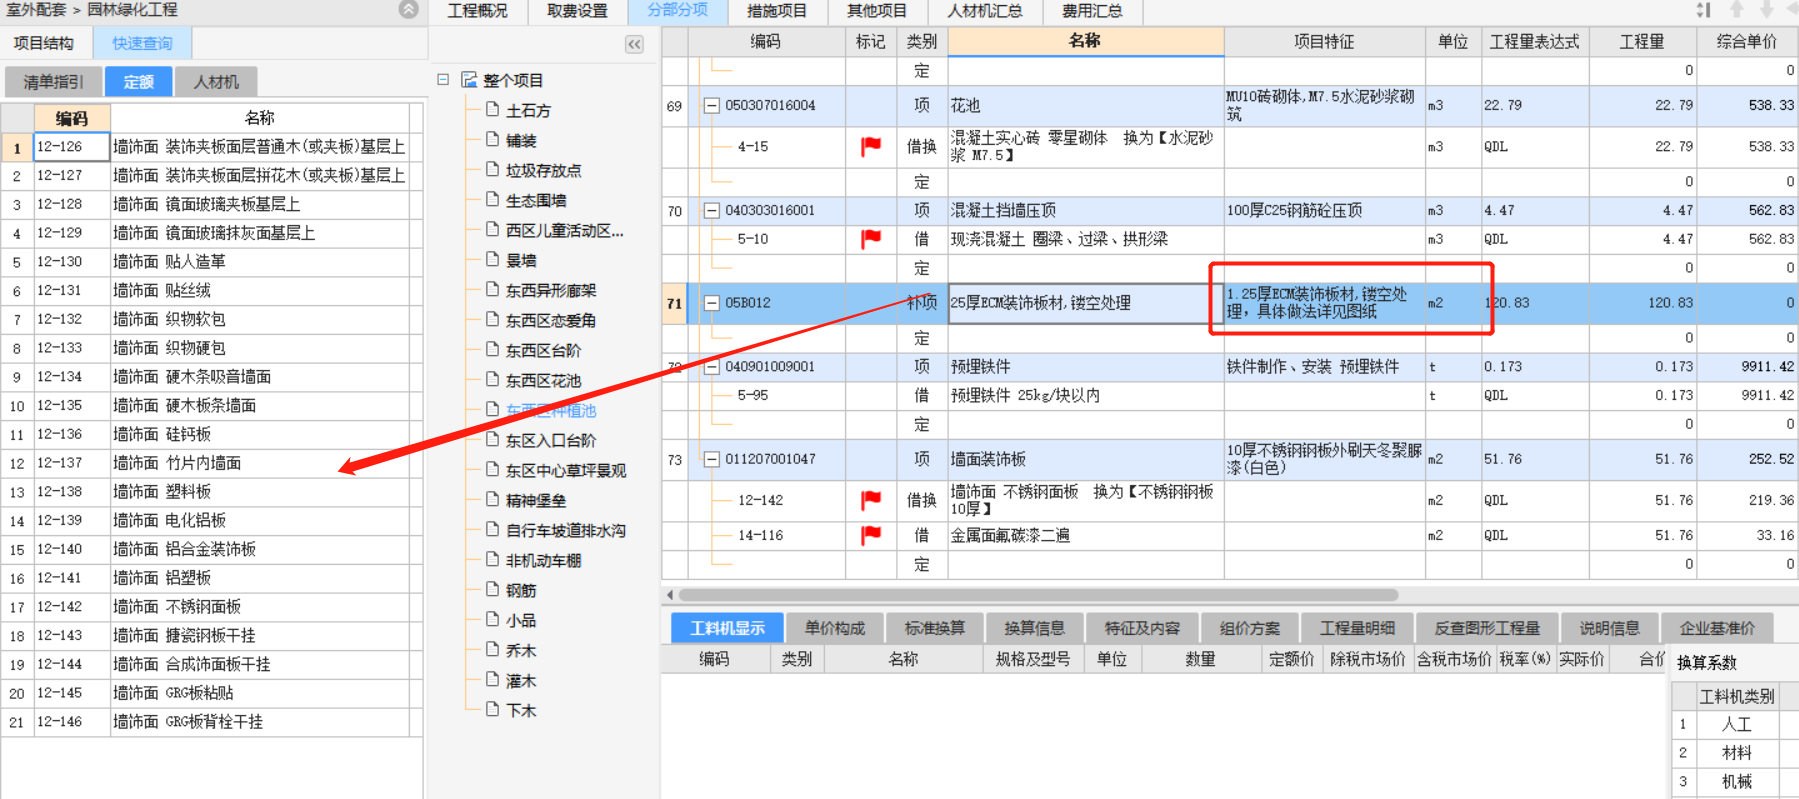Collapse item 05B012 row
This screenshot has height=799, width=1799.
712,303
